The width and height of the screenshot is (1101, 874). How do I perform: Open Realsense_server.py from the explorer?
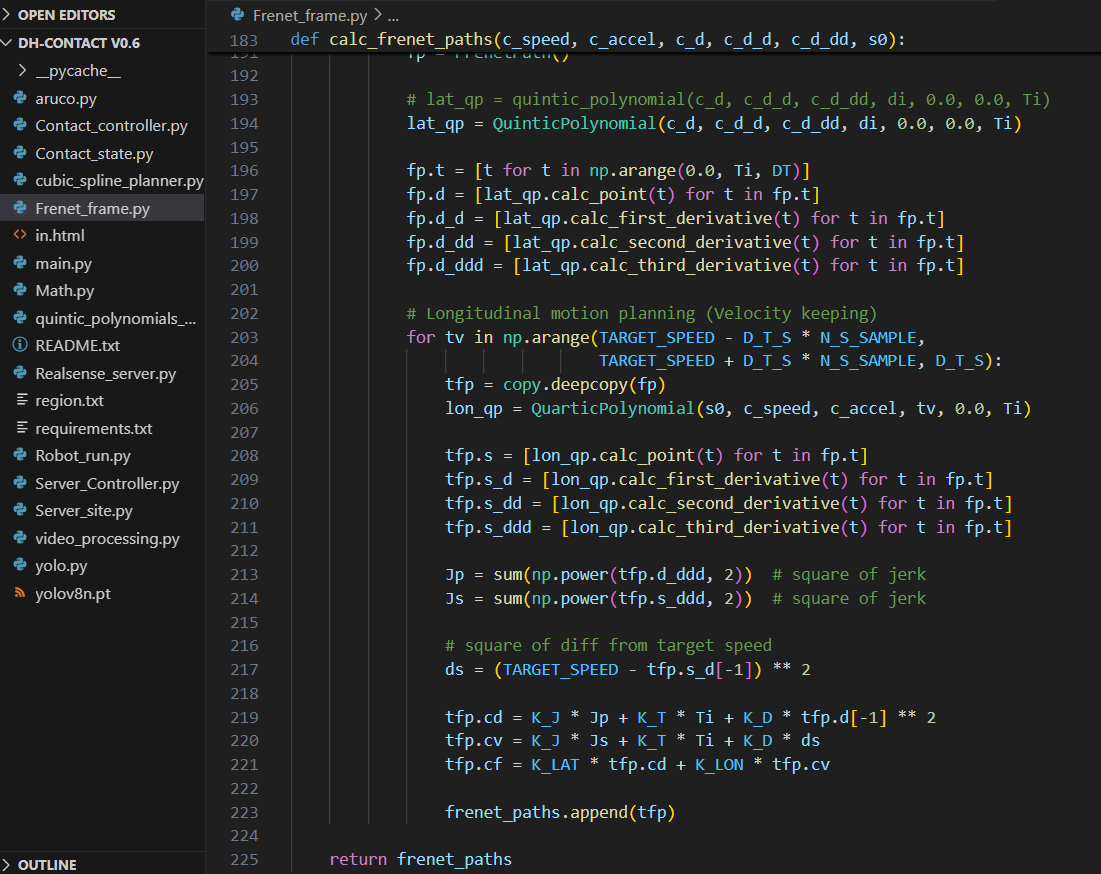pyautogui.click(x=105, y=373)
